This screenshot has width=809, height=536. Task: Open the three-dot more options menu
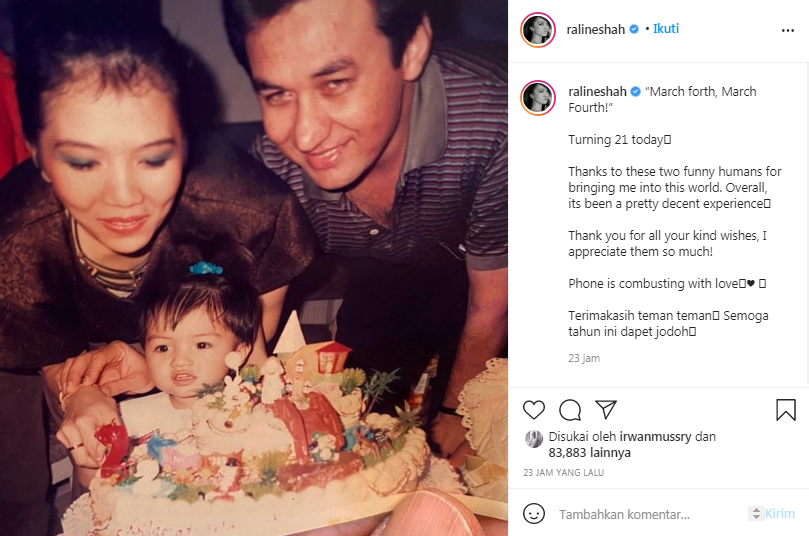[x=788, y=30]
